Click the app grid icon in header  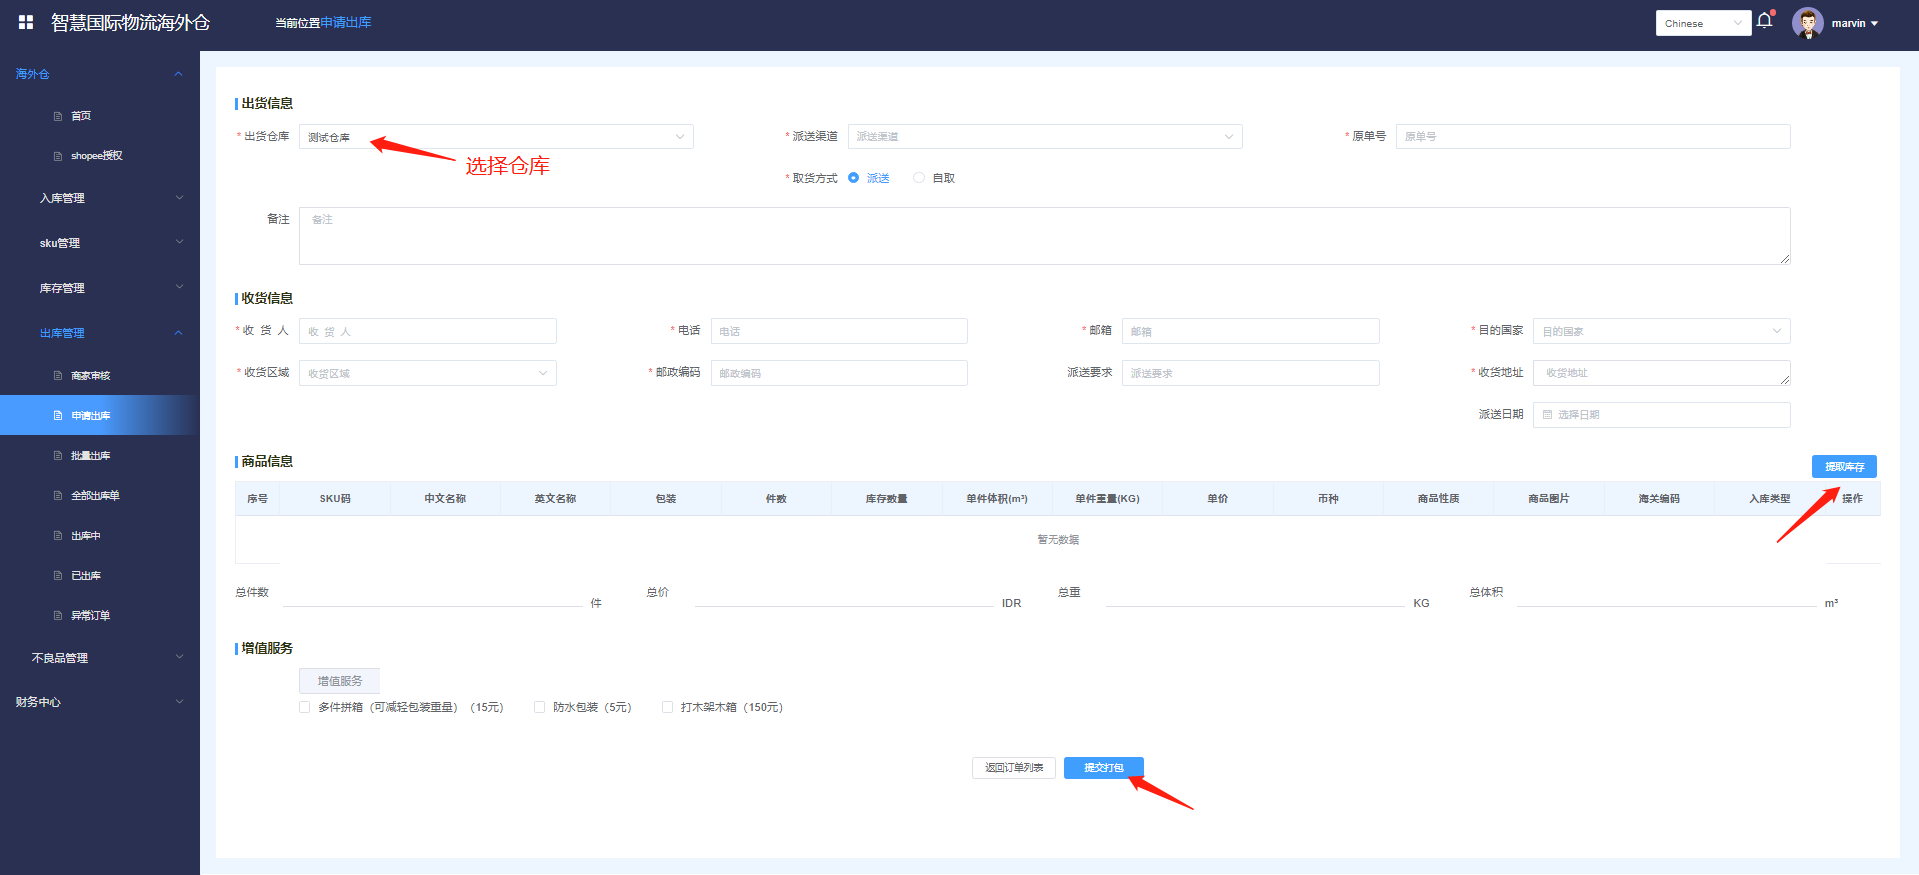click(26, 22)
